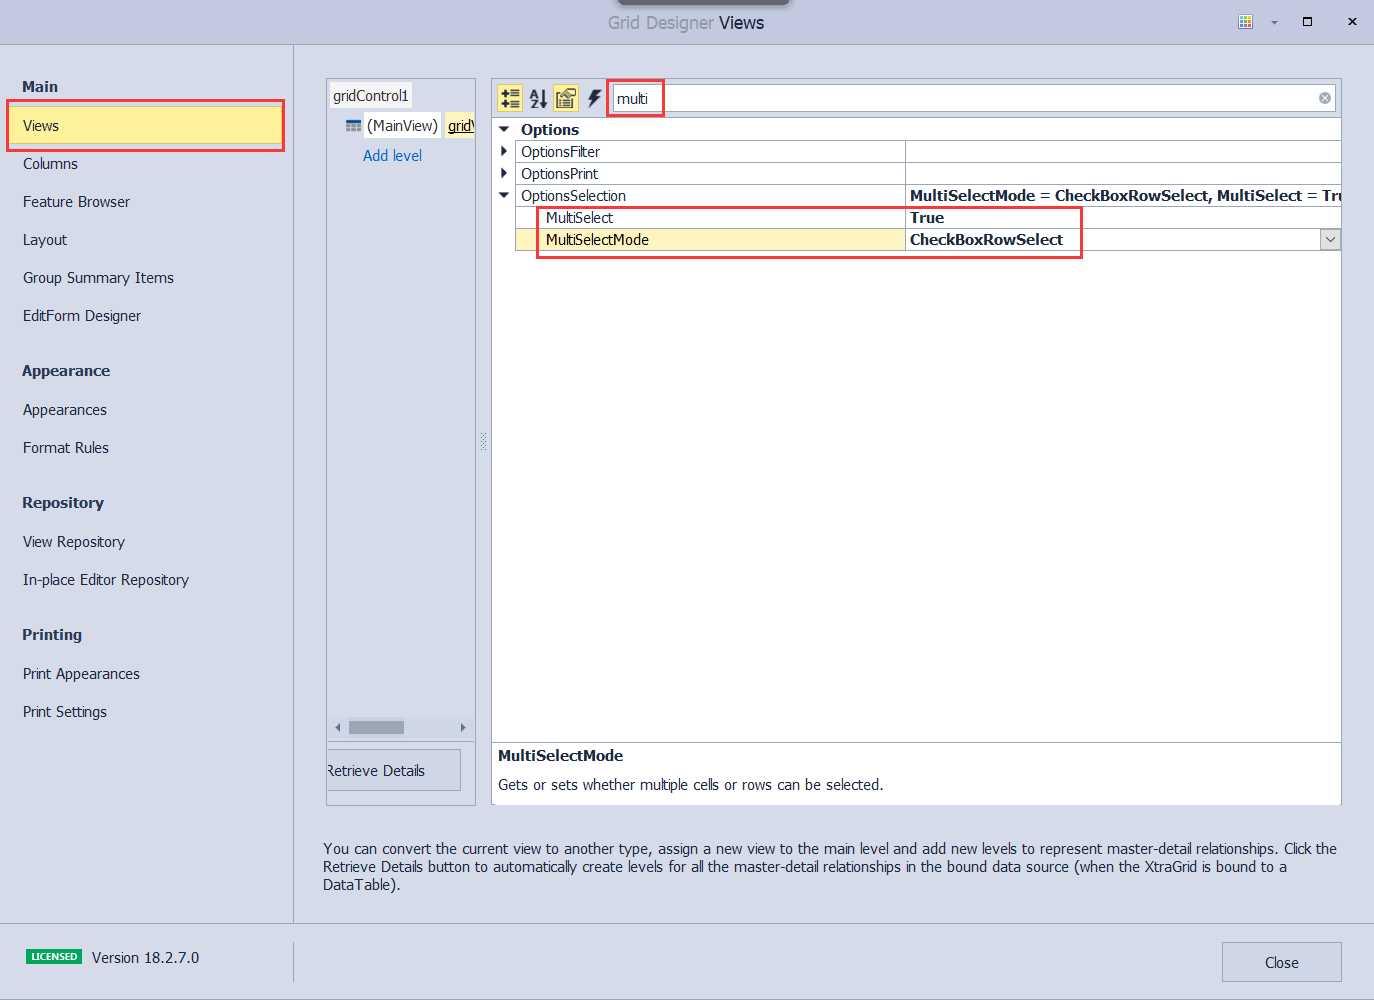Open Group Summary Items
The width and height of the screenshot is (1374, 1000).
(x=98, y=278)
